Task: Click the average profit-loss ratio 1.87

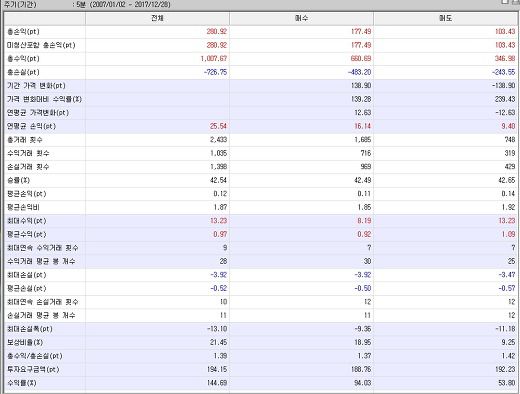Action: 220,207
